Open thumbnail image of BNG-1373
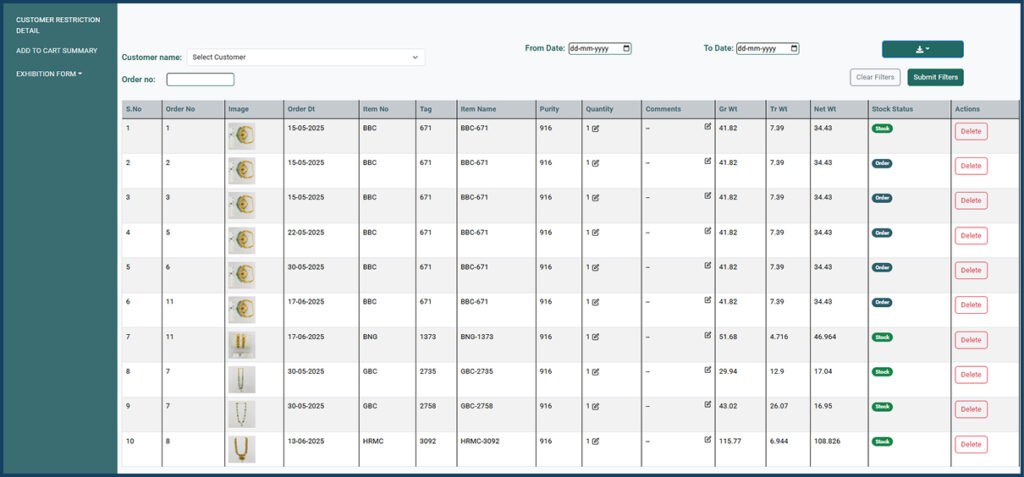This screenshot has width=1024, height=477. 242,345
